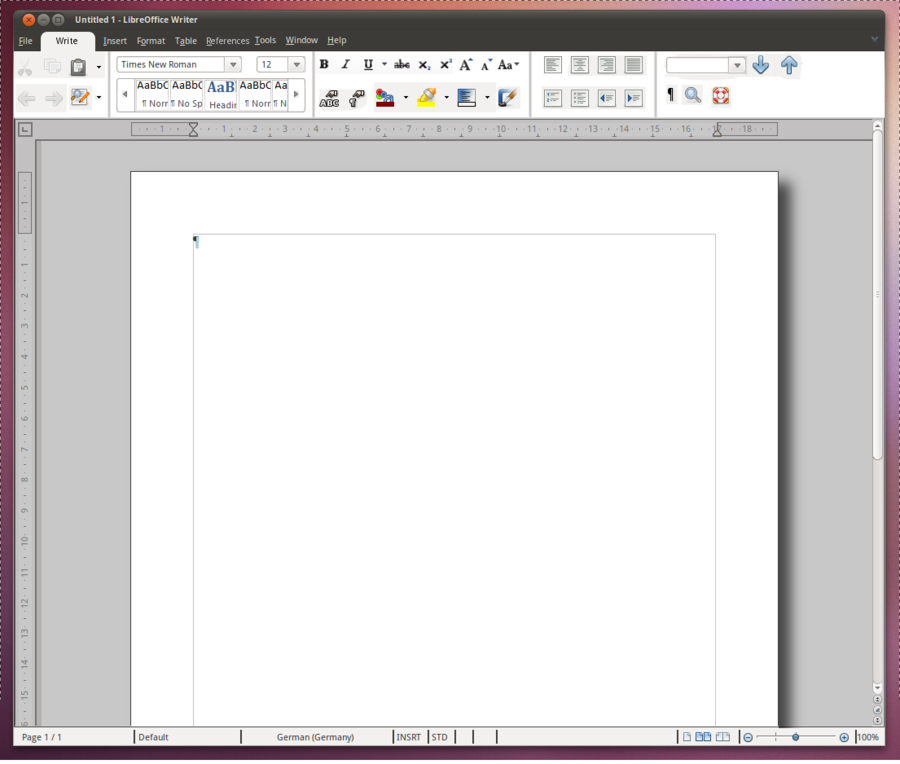The image size is (900, 764).
Task: Open the Table menu
Action: click(186, 41)
